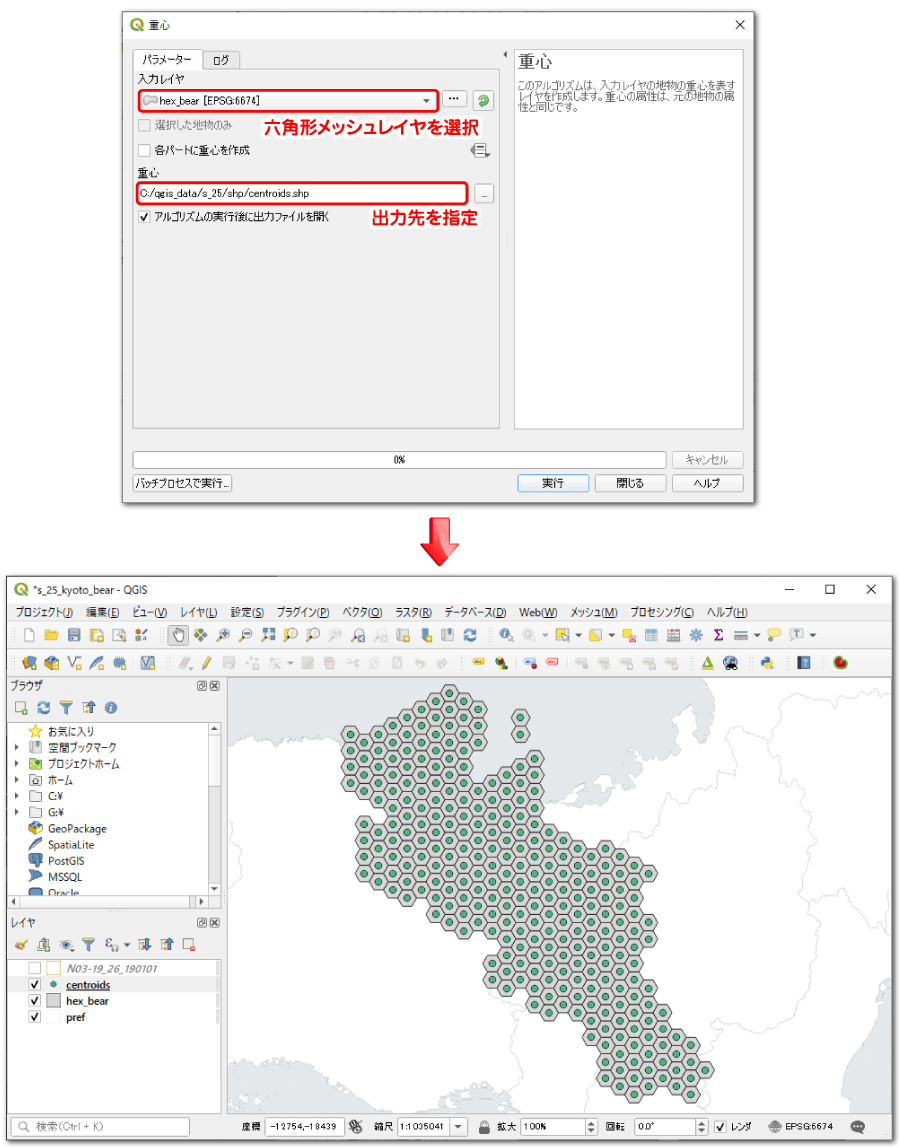Refresh the map canvas

click(x=470, y=635)
